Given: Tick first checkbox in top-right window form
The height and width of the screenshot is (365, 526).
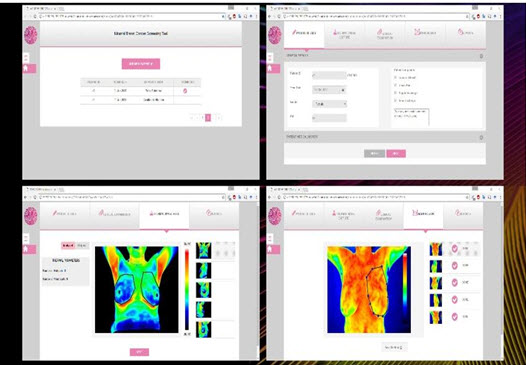Looking at the screenshot, I should [396, 77].
